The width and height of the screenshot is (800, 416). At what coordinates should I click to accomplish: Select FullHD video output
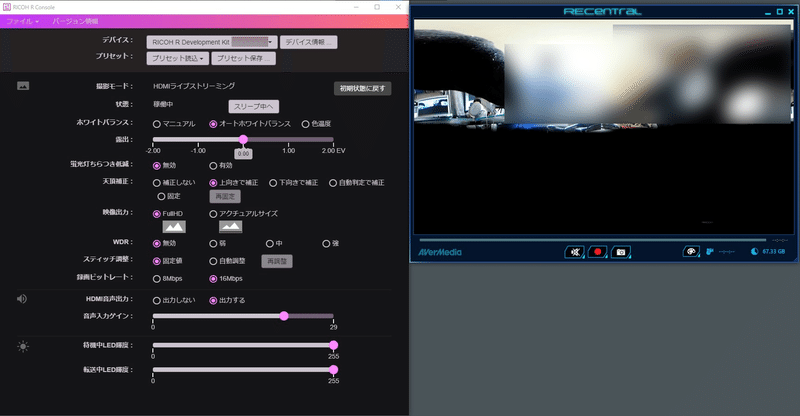point(157,214)
